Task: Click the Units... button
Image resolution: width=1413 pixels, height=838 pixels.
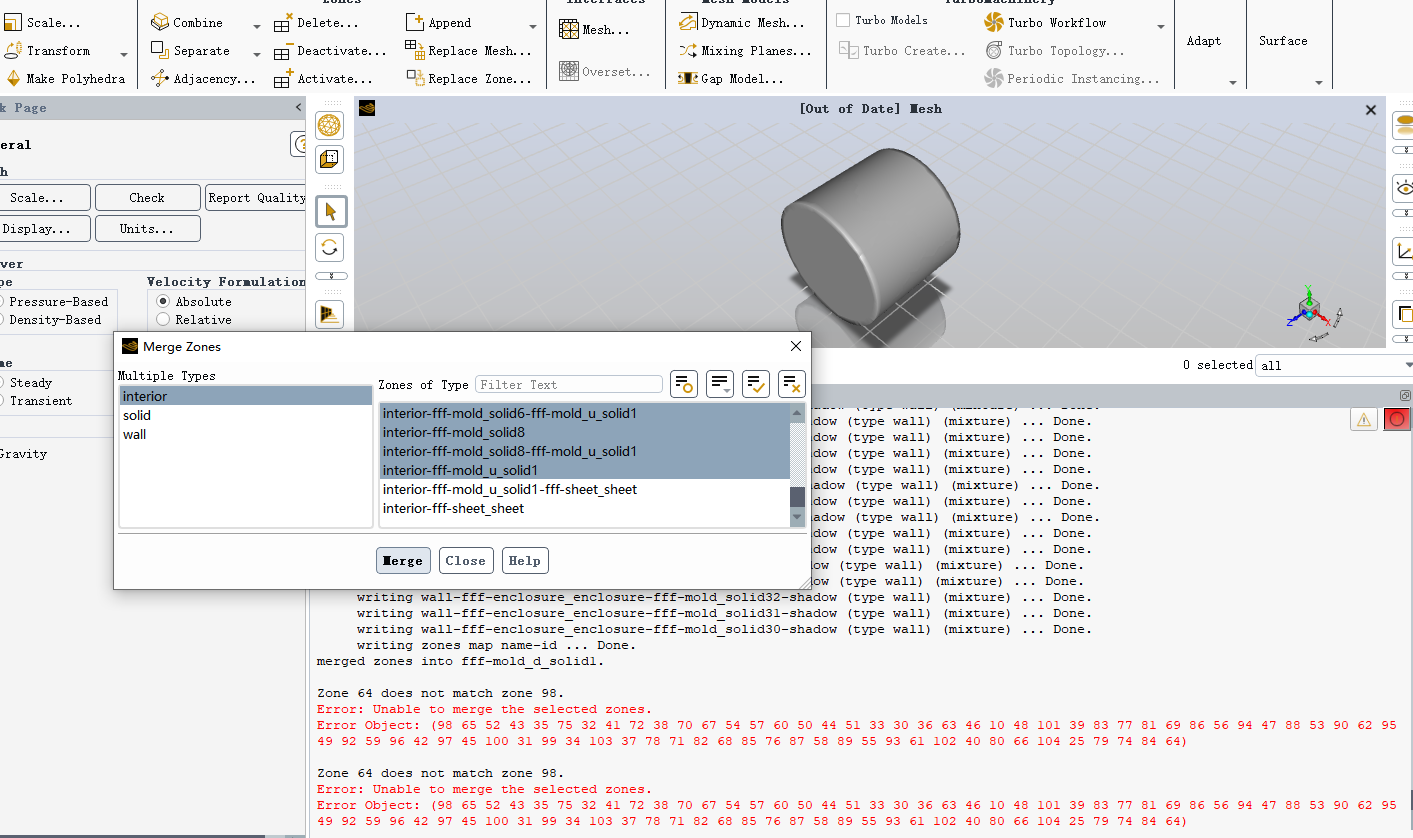Action: coord(147,229)
